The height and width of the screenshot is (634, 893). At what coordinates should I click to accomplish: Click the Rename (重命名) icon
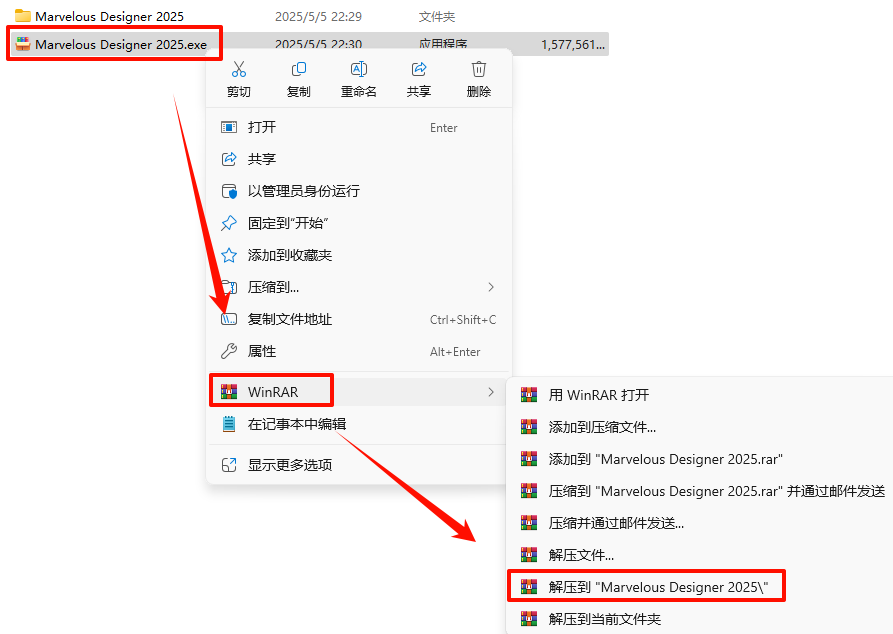click(358, 69)
